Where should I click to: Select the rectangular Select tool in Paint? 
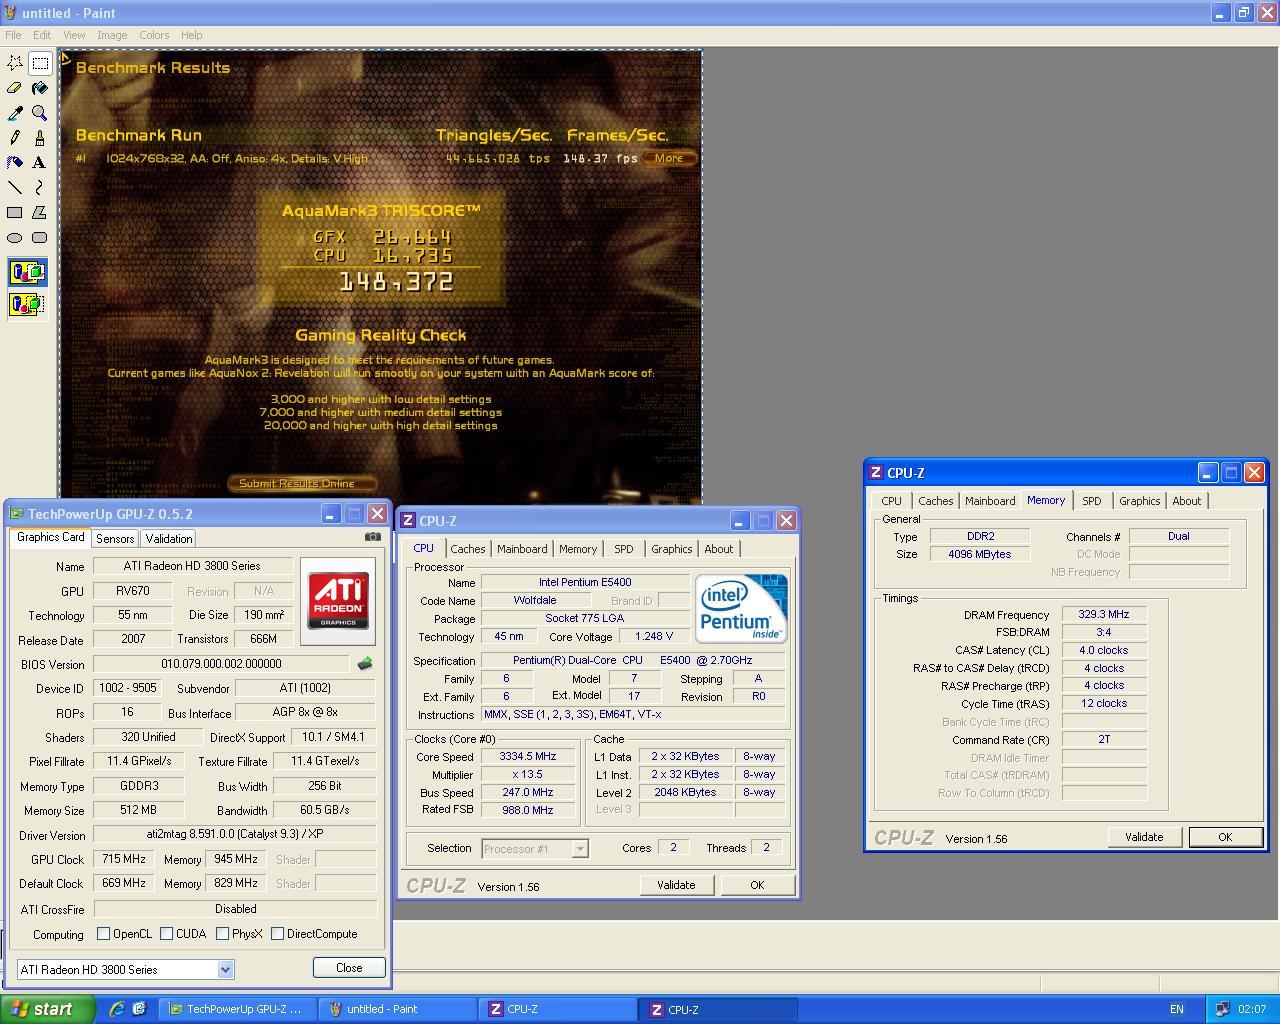tap(40, 63)
